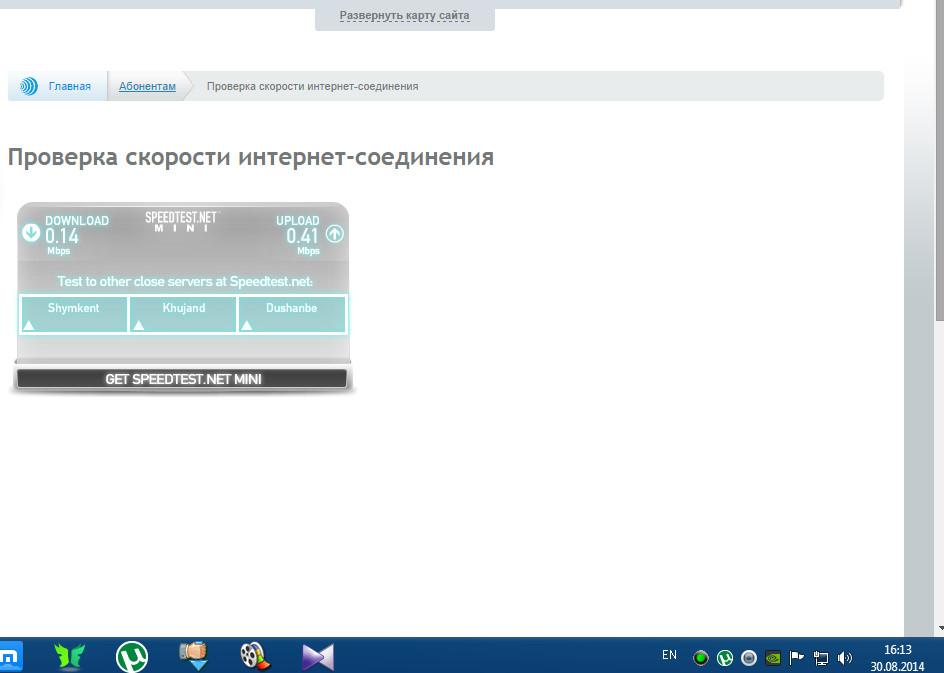
Task: Click the page heading Проверка скорости интернет-соединения
Action: [x=250, y=157]
